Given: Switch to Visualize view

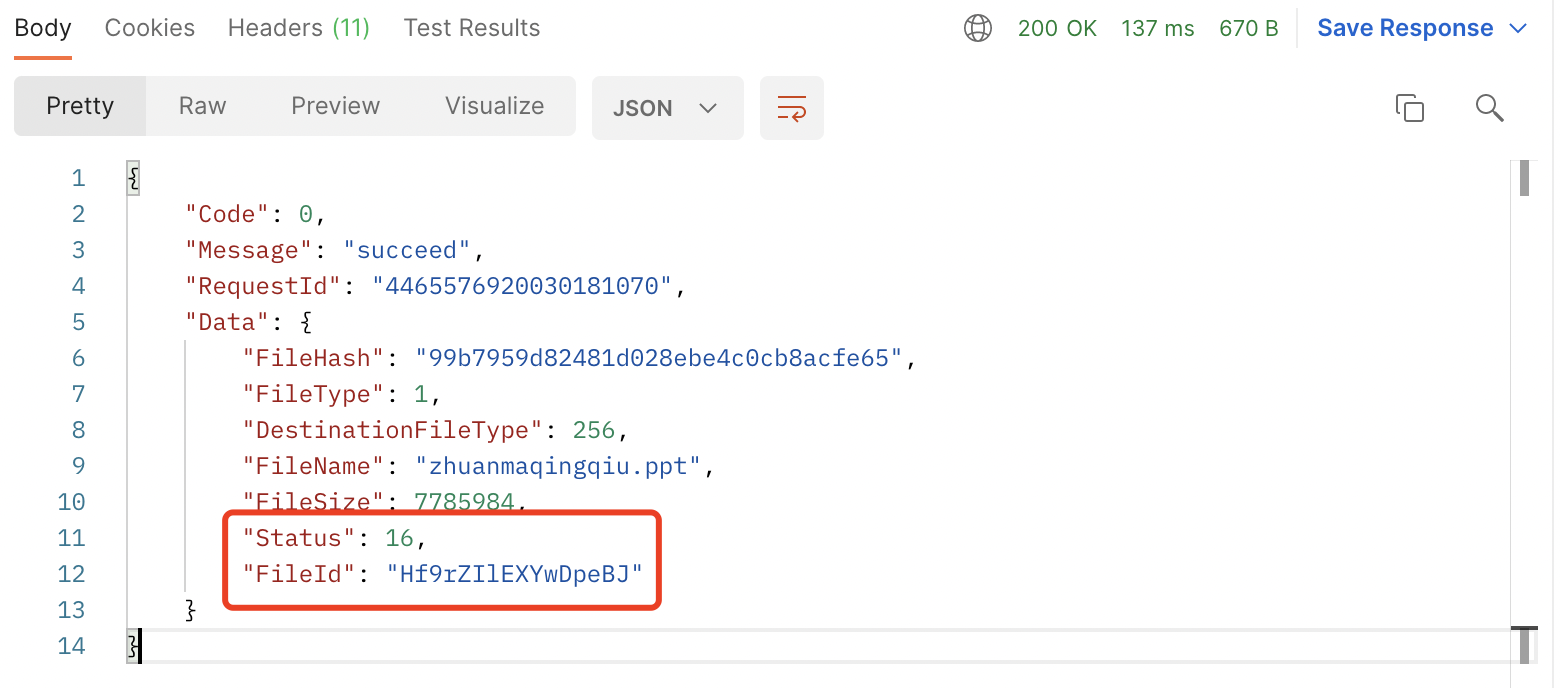Looking at the screenshot, I should tap(494, 106).
